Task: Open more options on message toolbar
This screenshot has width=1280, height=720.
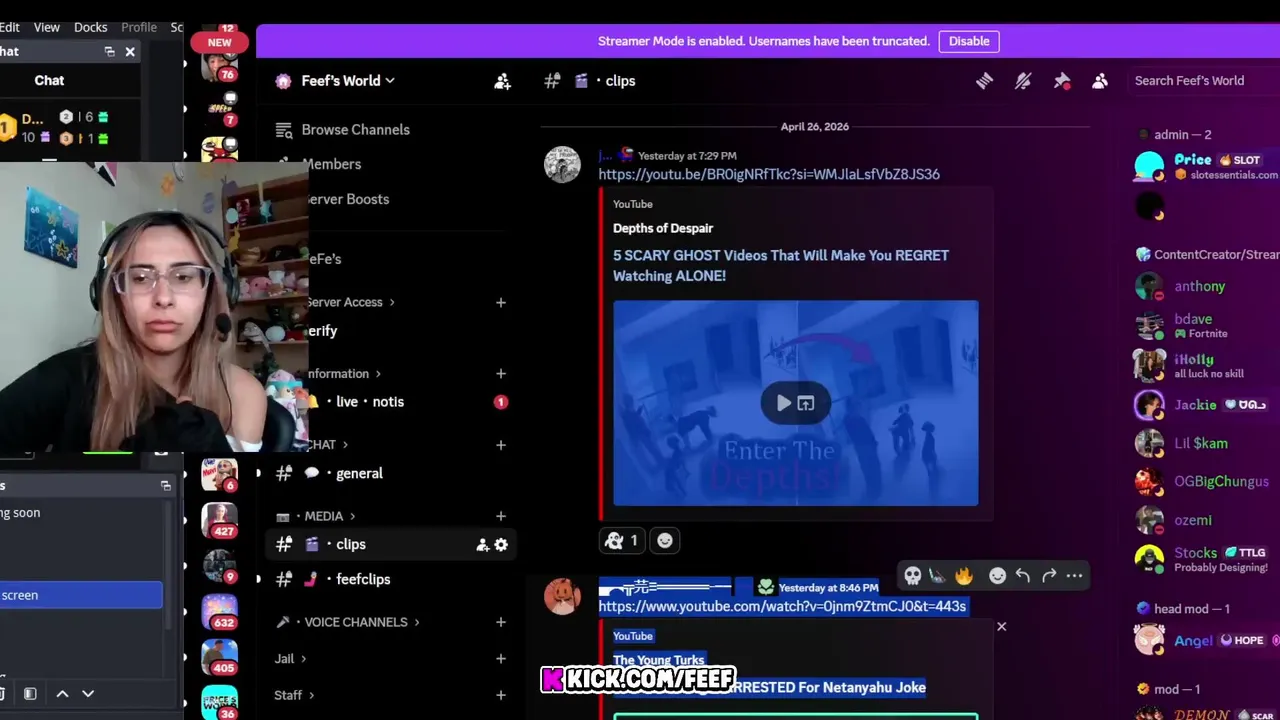Action: tap(1075, 576)
